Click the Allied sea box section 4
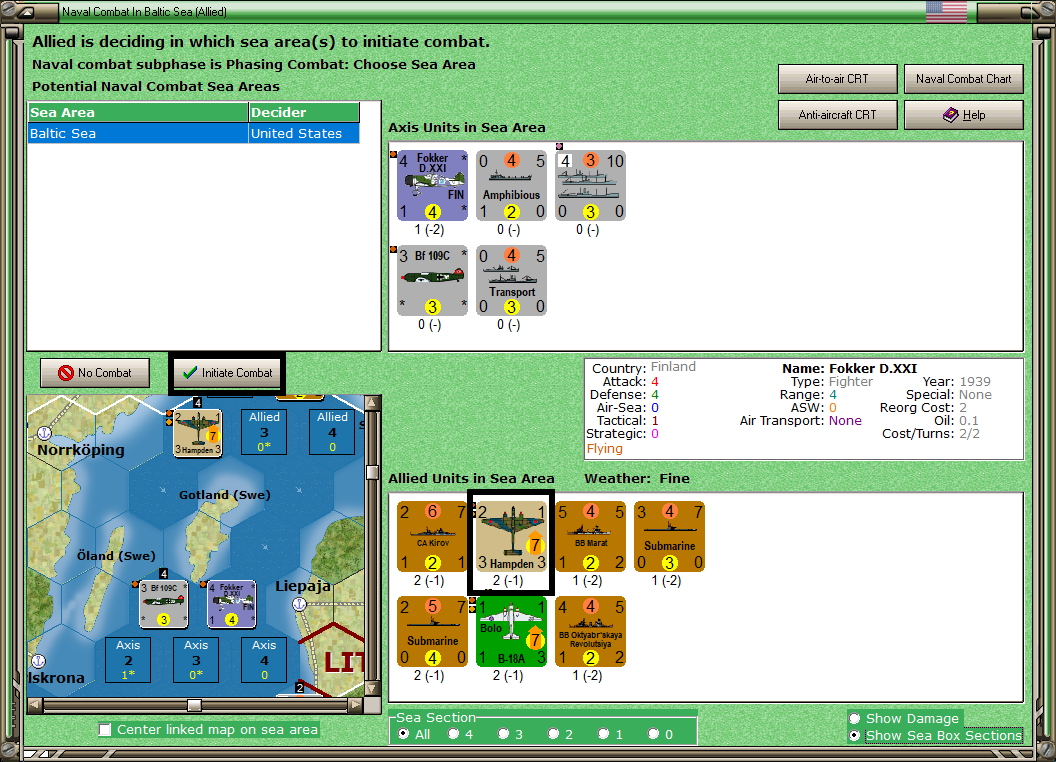1056x762 pixels. [332, 432]
